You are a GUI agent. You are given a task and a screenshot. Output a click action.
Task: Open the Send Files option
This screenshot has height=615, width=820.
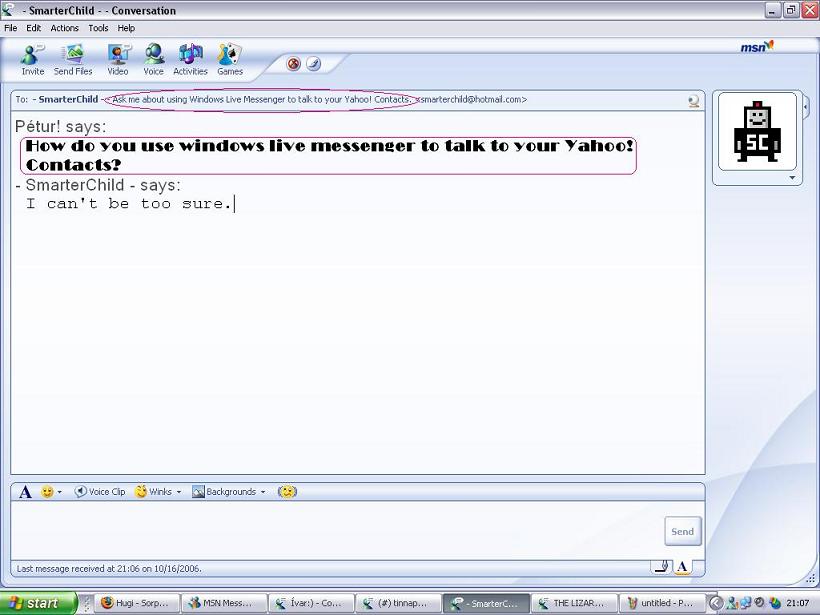73,60
